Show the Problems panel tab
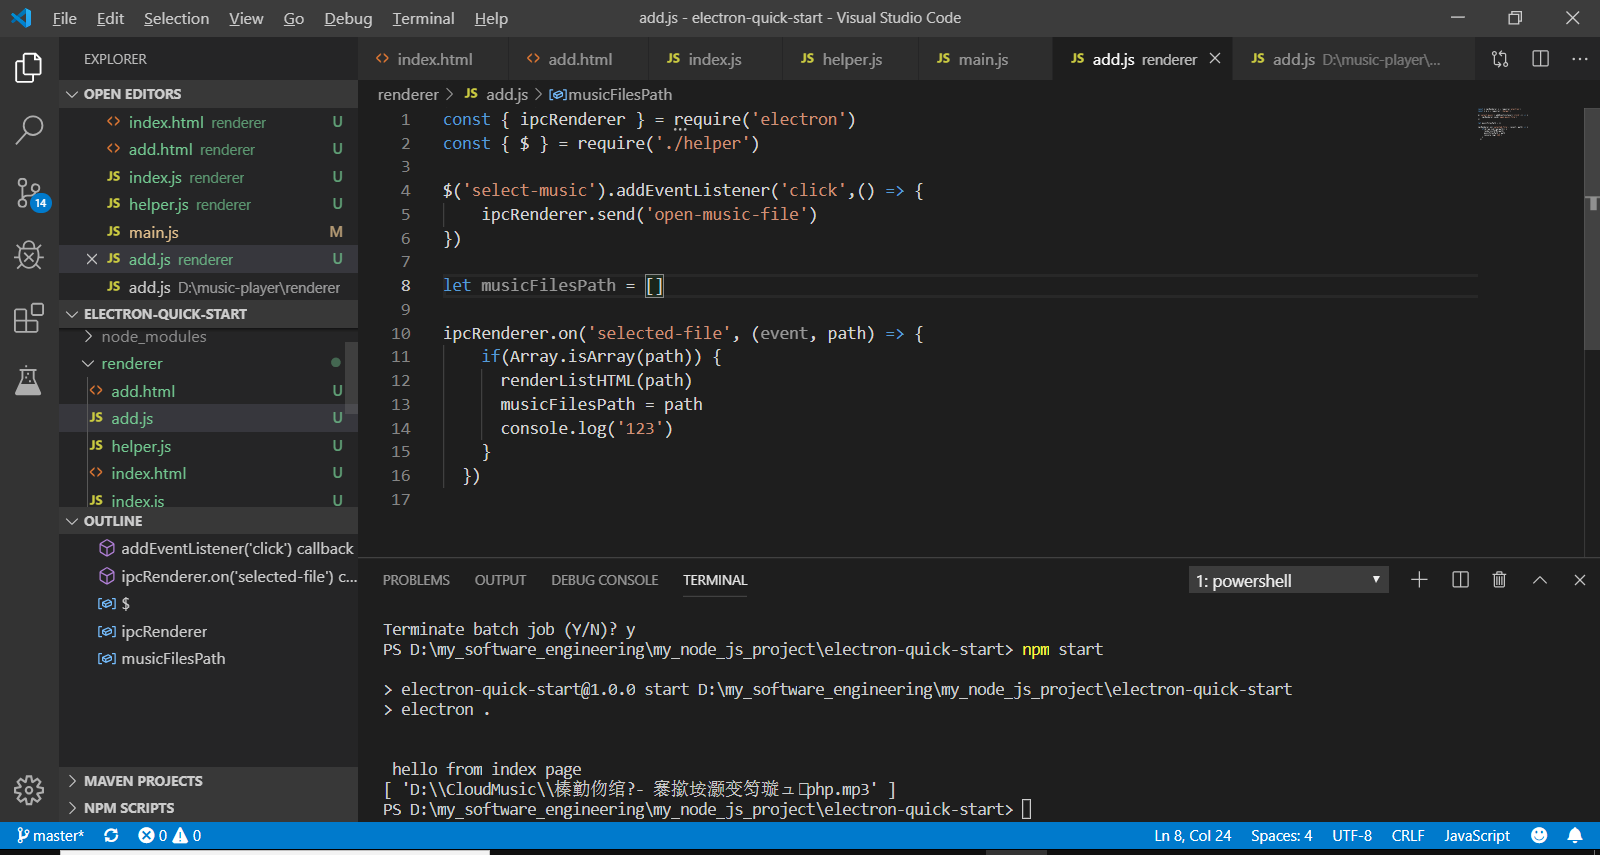Image resolution: width=1600 pixels, height=855 pixels. (x=416, y=580)
